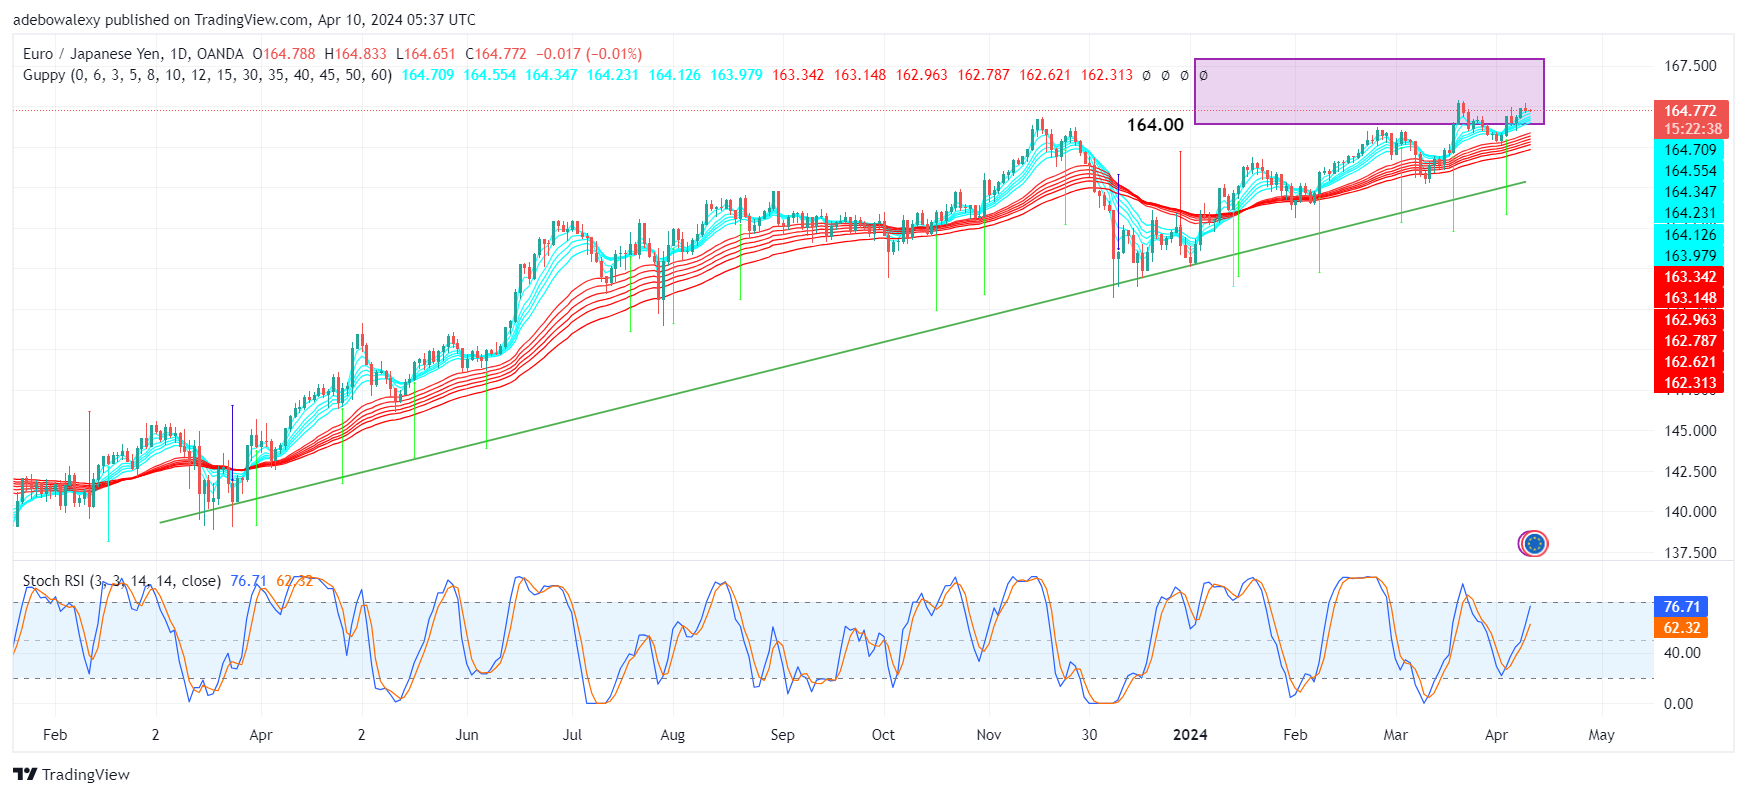The image size is (1747, 796).
Task: Click the adebowalexy published on TradingView.com header
Action: point(244,20)
